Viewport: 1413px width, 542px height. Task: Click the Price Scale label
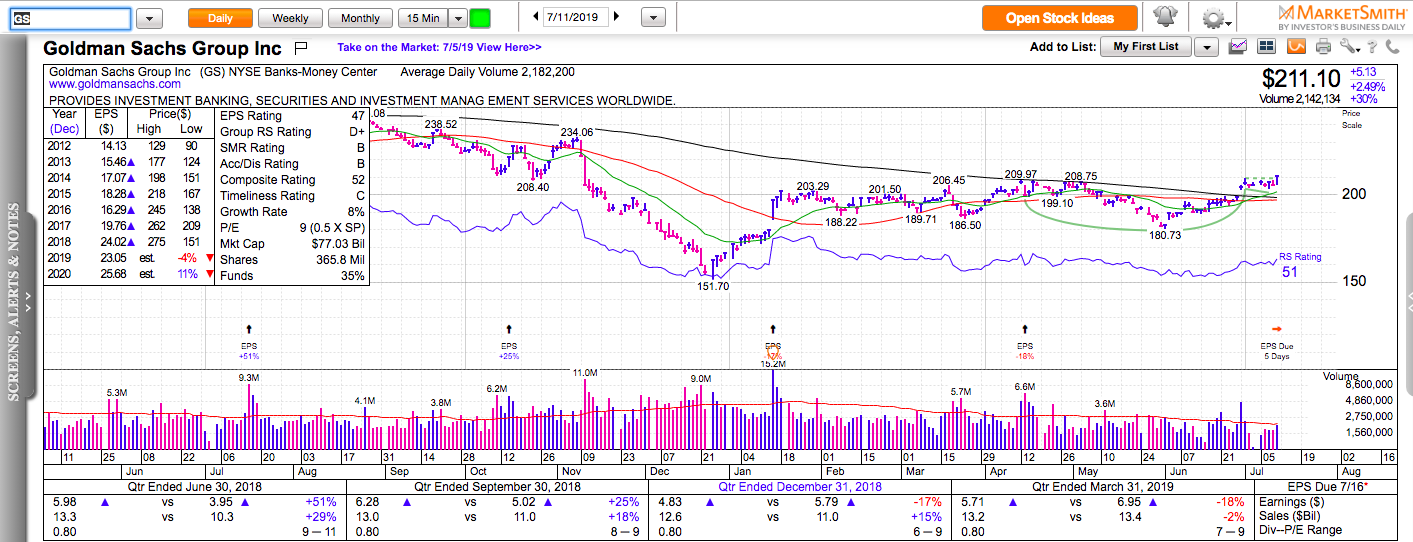click(x=1351, y=119)
